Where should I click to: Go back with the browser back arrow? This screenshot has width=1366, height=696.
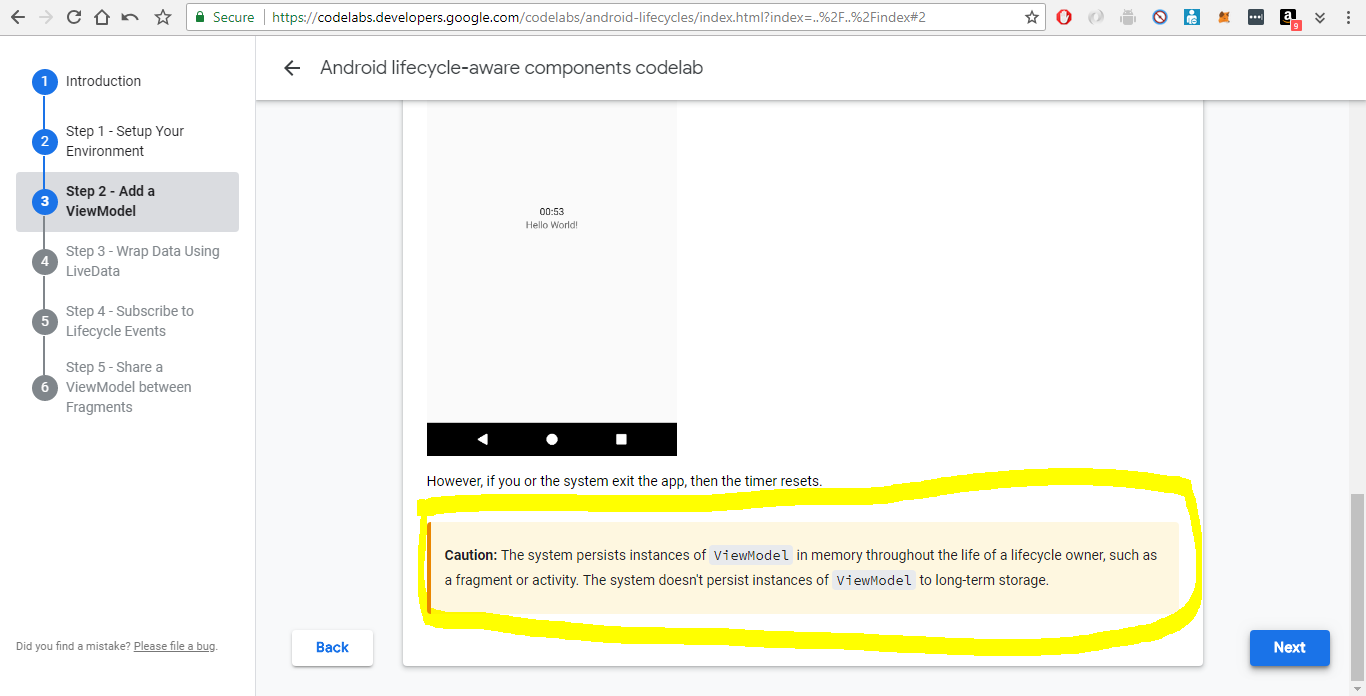pyautogui.click(x=17, y=17)
